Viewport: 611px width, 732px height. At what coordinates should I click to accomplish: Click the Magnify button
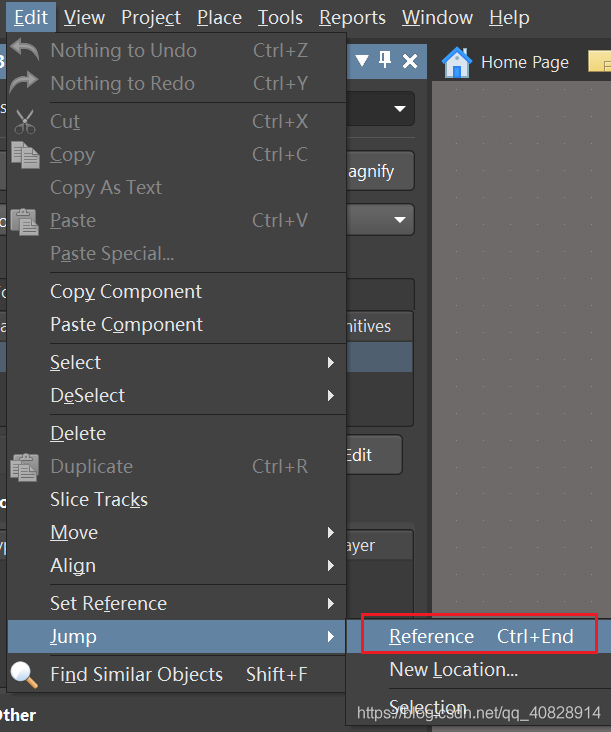click(x=380, y=171)
